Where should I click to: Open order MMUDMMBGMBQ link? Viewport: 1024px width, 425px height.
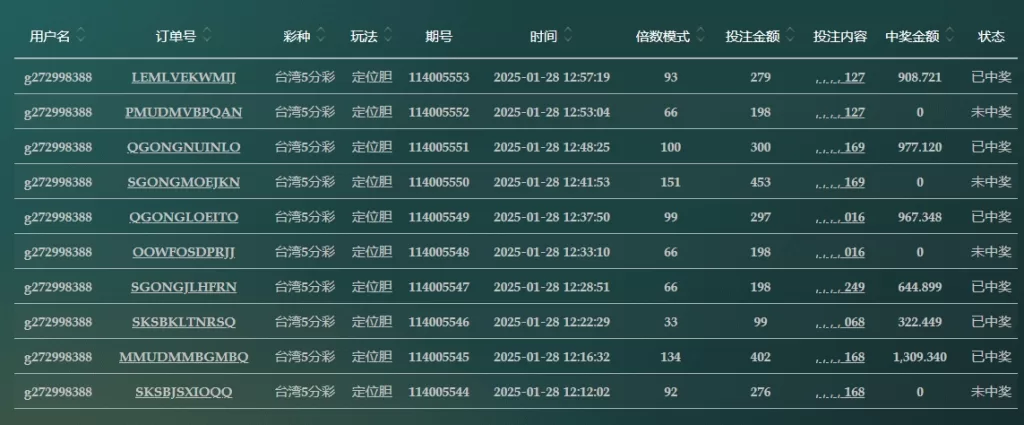[184, 357]
